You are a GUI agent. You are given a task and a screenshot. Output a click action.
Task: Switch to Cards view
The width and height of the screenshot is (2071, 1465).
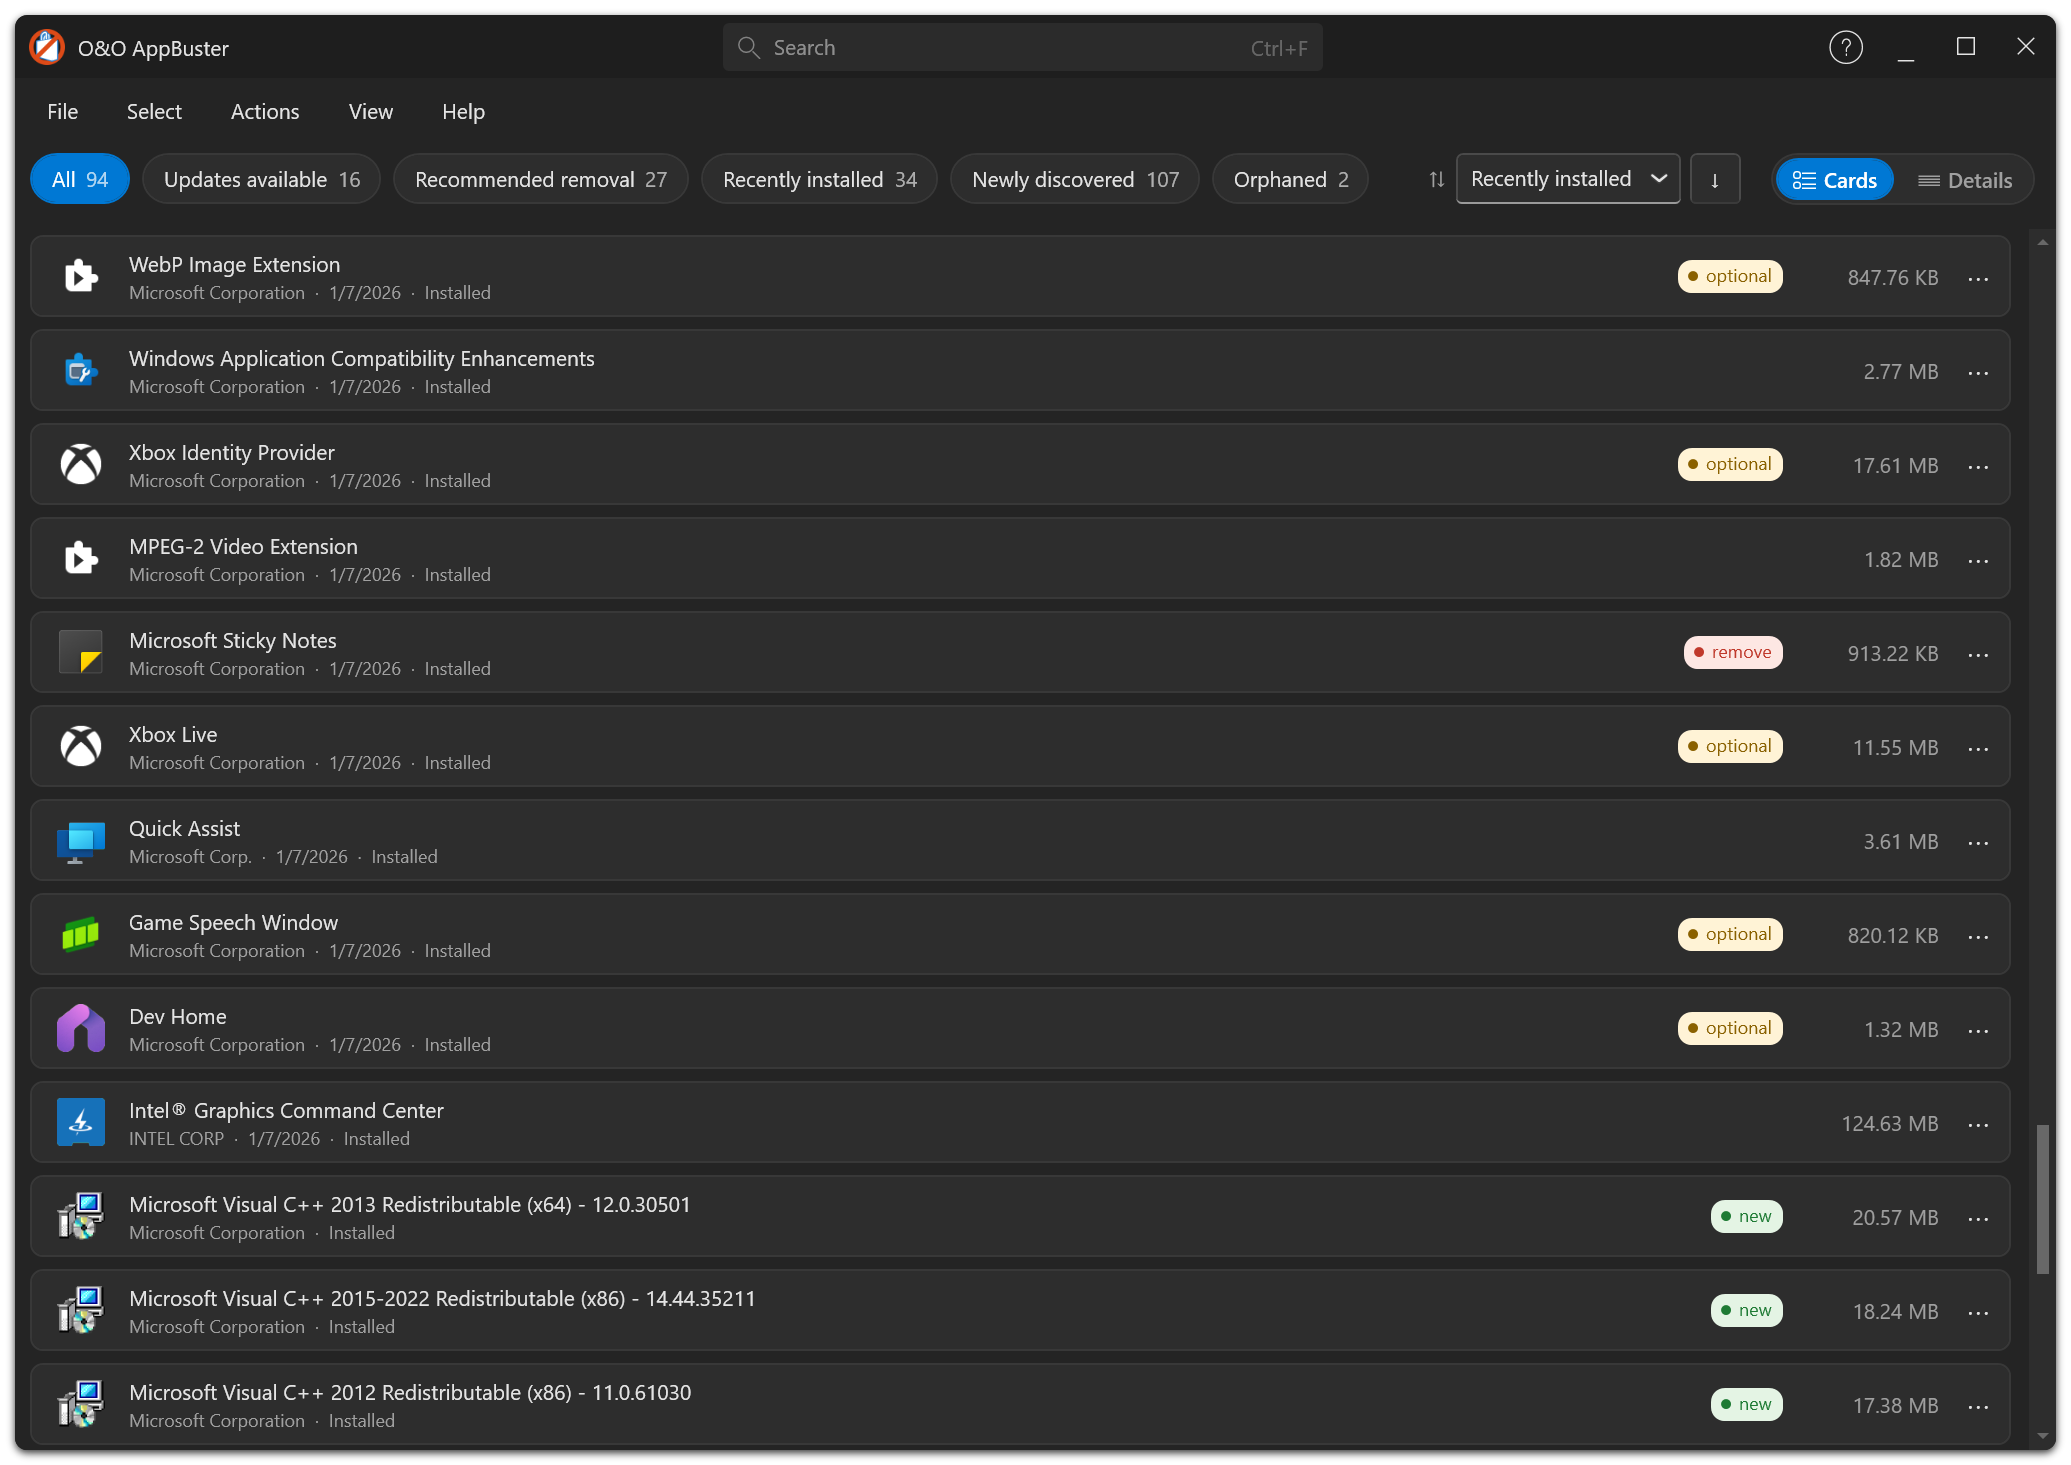[x=1834, y=180]
